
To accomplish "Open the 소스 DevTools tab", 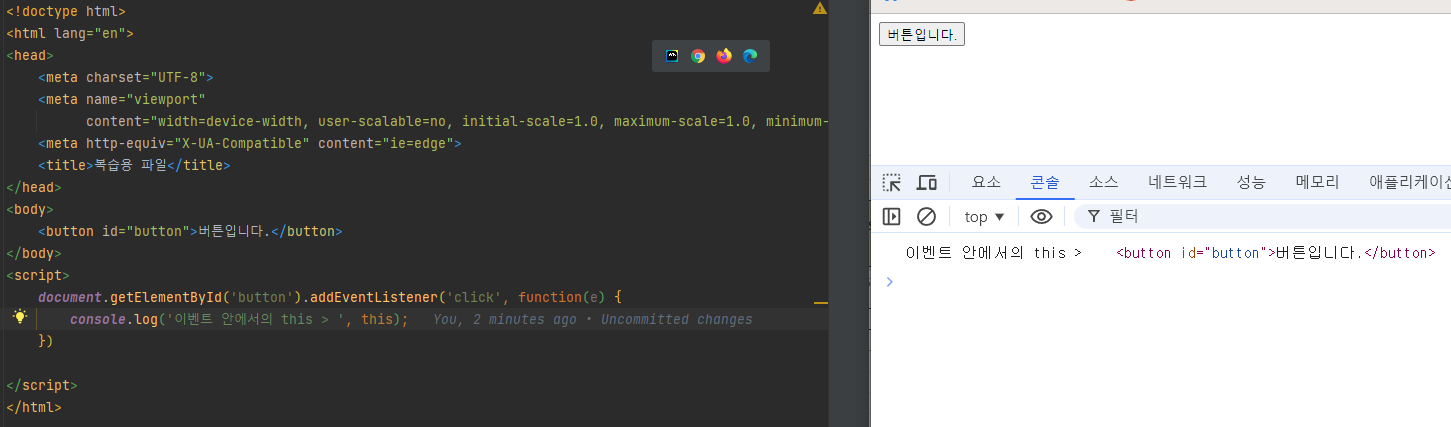I will point(1104,182).
